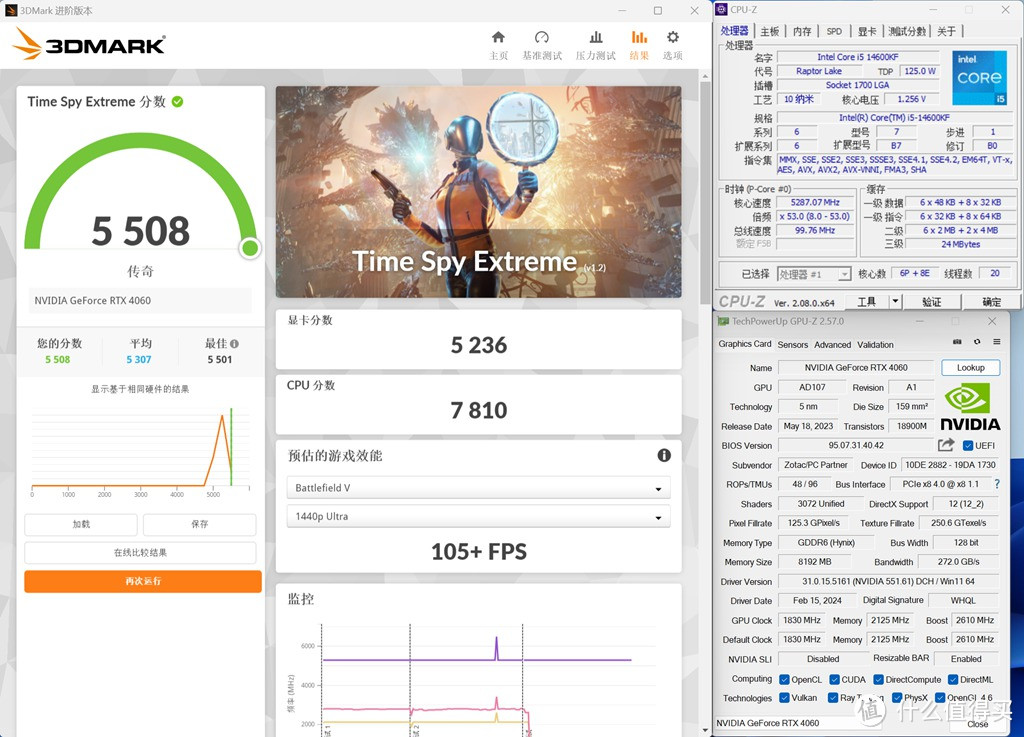Open the GPU-Z Advanced tab
Image resolution: width=1024 pixels, height=737 pixels.
[832, 345]
